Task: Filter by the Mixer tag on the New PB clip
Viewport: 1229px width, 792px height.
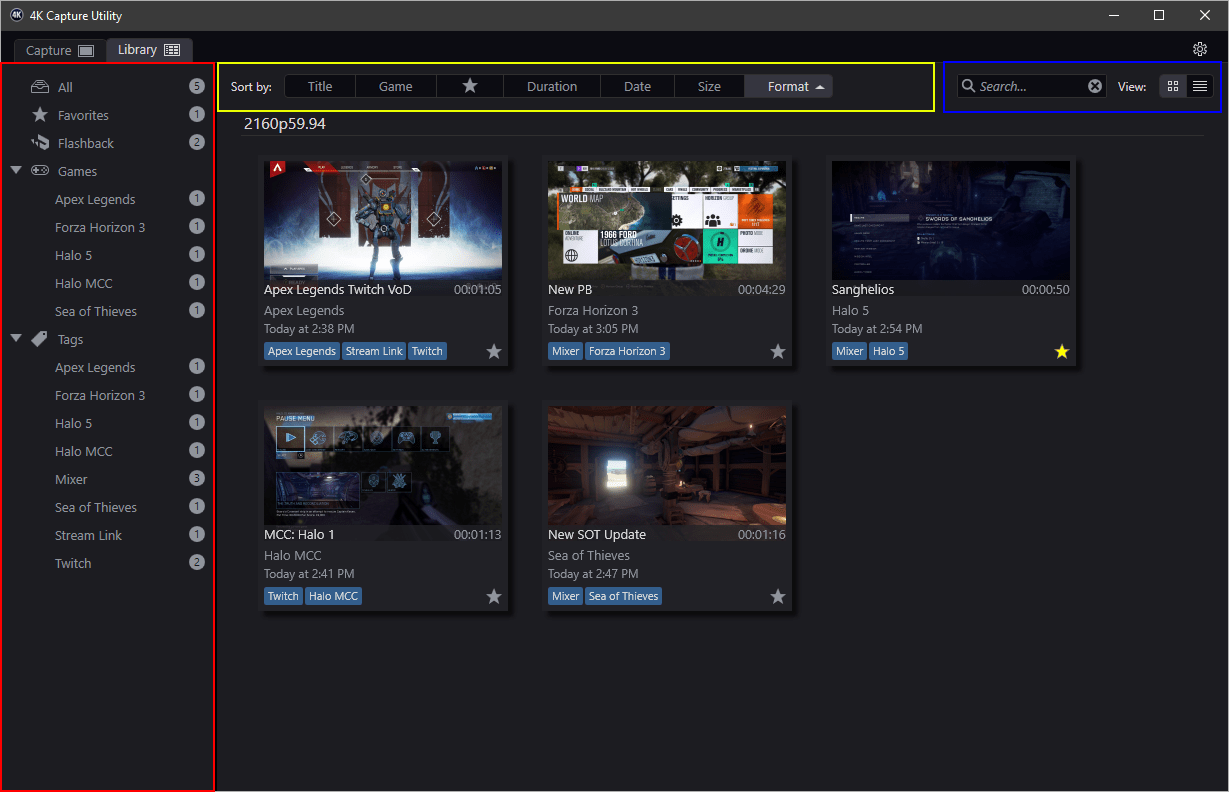Action: pyautogui.click(x=565, y=351)
